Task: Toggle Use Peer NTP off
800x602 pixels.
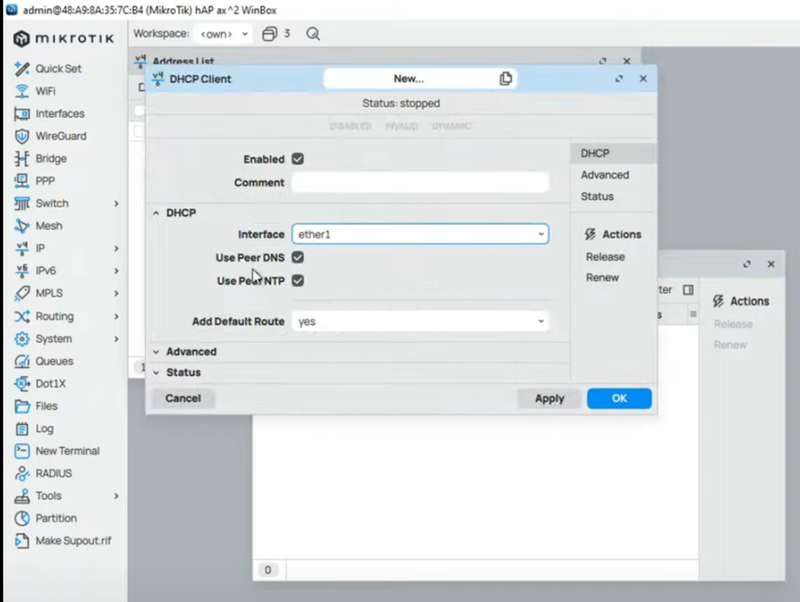Action: 297,280
